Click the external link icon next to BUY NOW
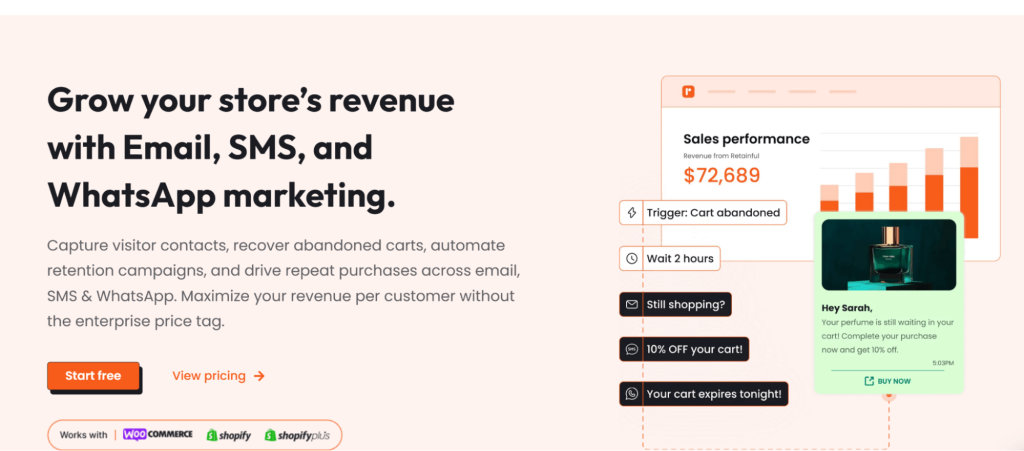 pyautogui.click(x=869, y=381)
